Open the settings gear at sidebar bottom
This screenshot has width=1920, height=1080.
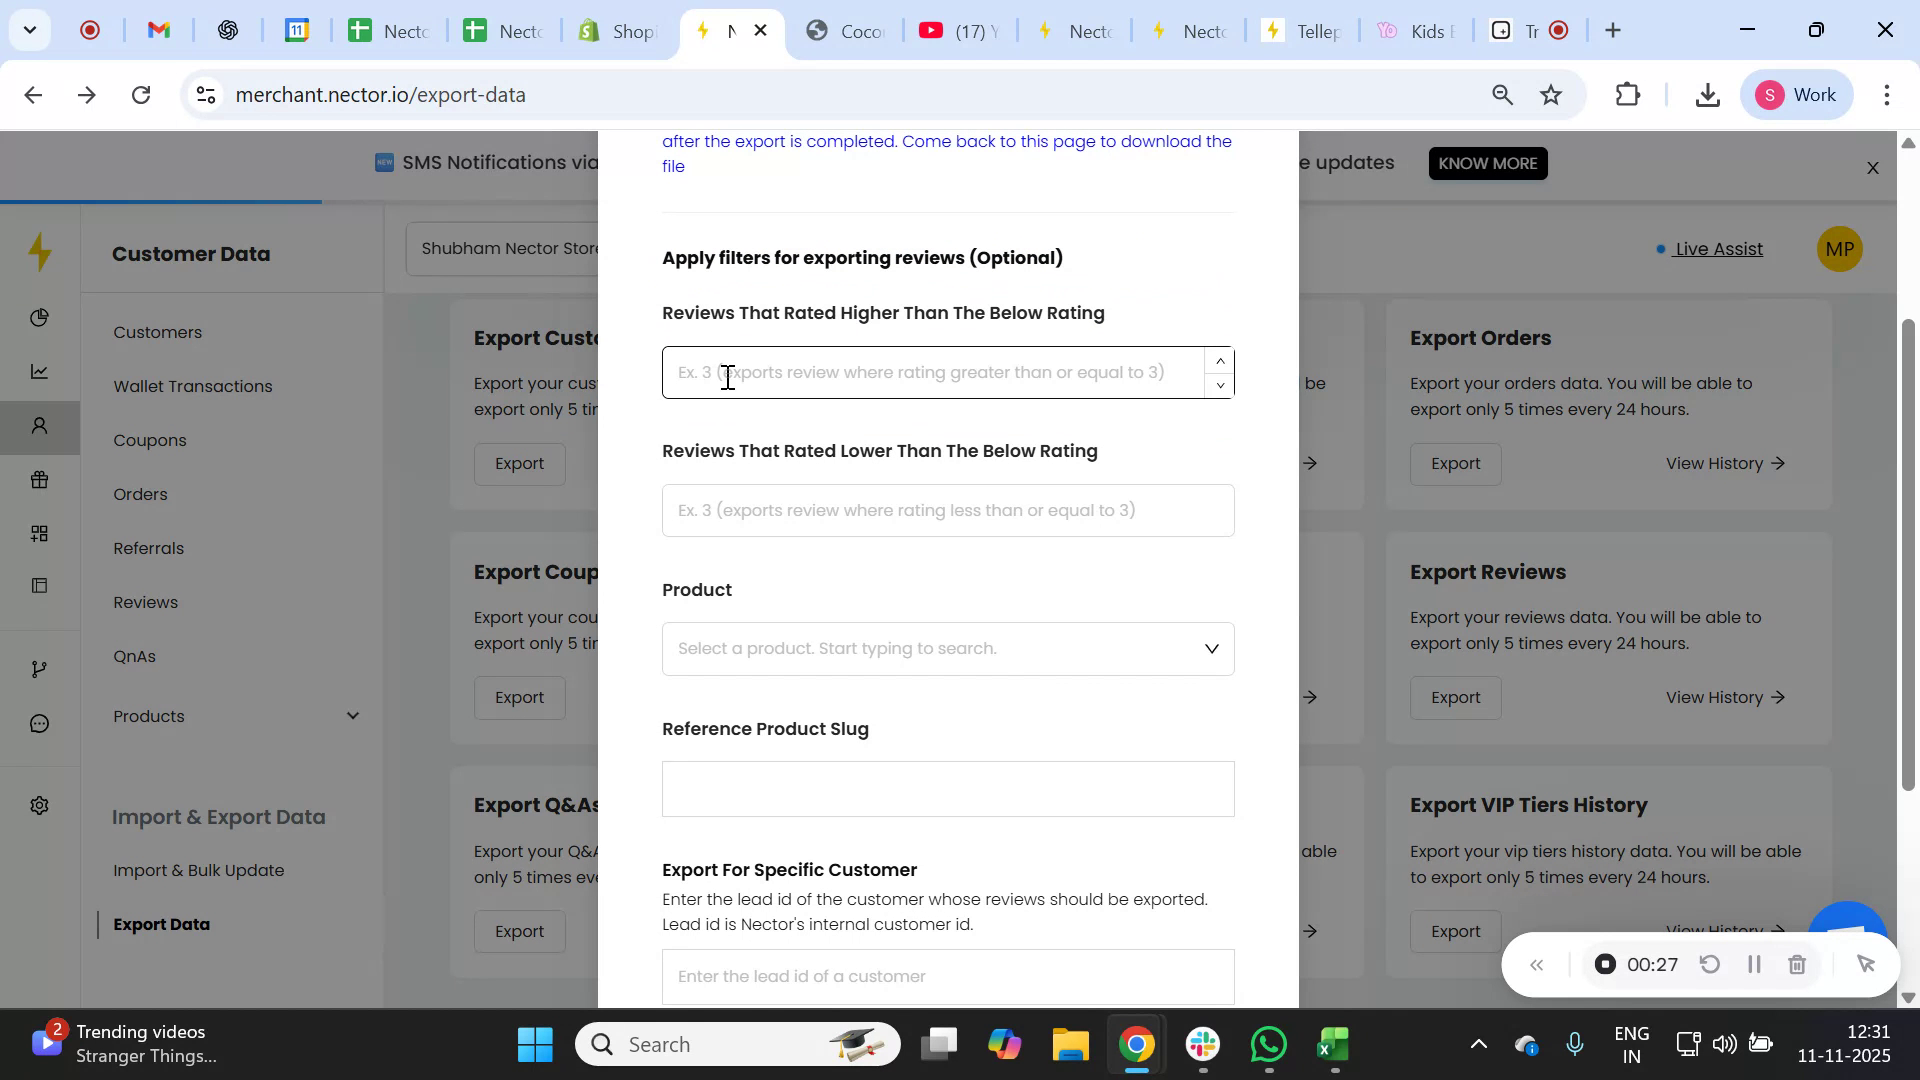point(40,805)
